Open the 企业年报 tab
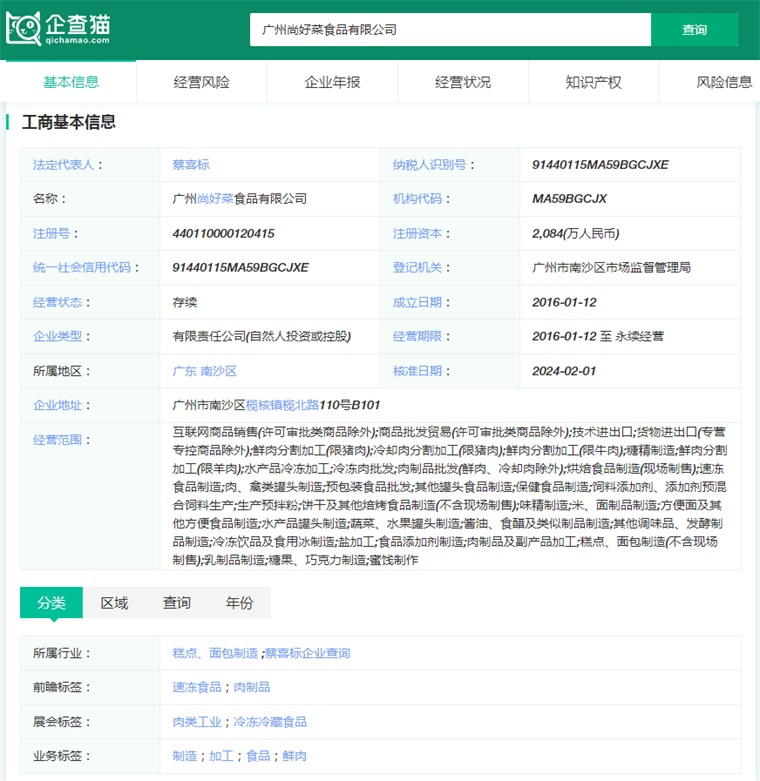 click(332, 82)
